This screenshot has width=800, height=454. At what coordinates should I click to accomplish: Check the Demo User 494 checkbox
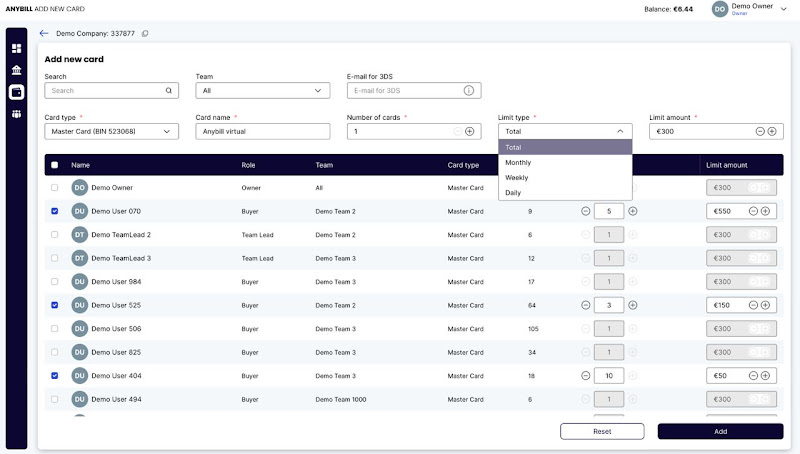point(55,399)
